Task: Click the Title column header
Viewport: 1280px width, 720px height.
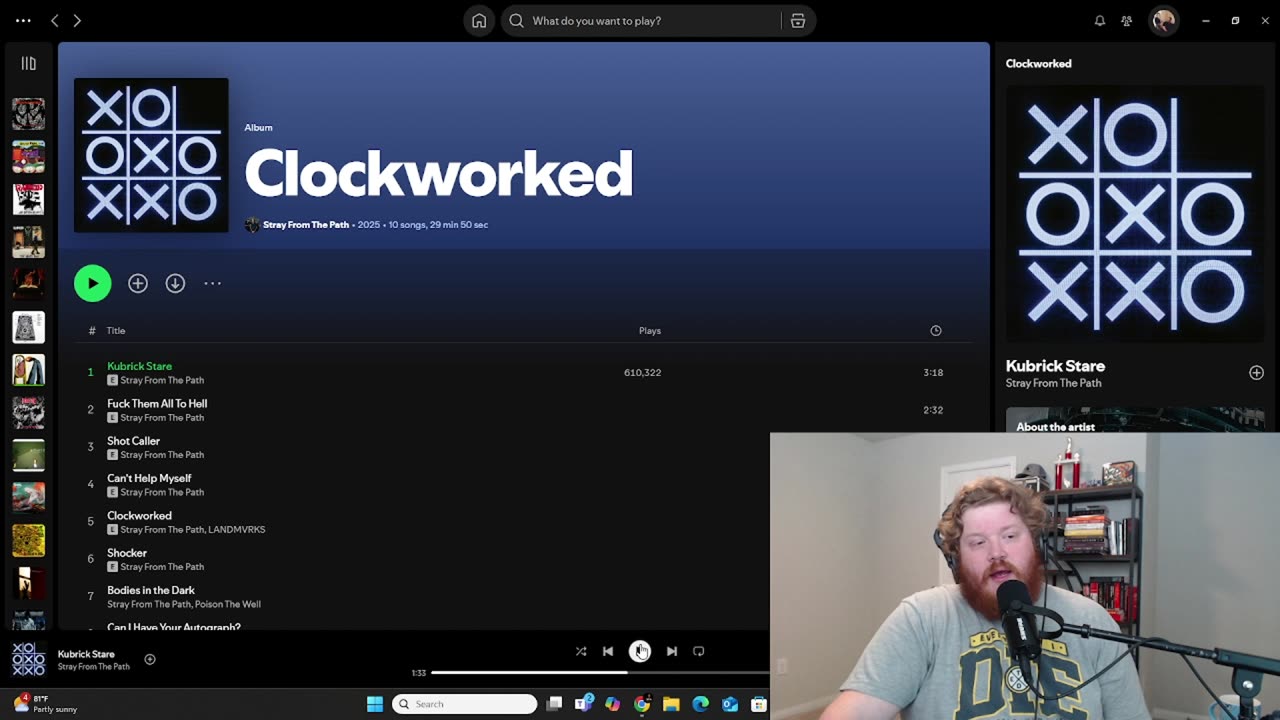Action: [x=116, y=331]
